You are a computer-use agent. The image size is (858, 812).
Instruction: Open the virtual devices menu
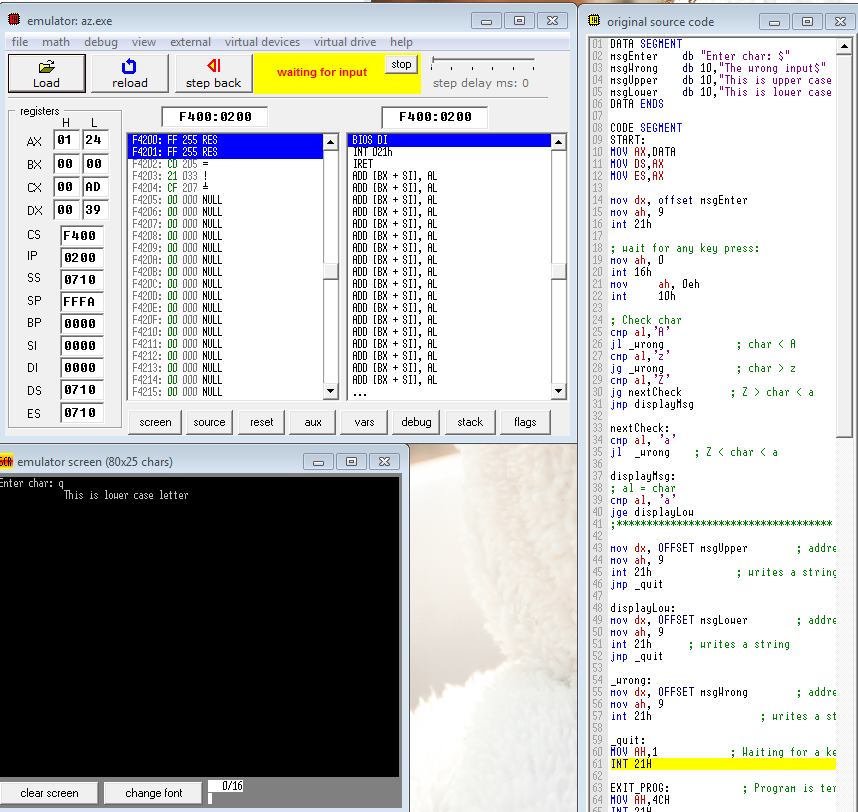pyautogui.click(x=262, y=42)
